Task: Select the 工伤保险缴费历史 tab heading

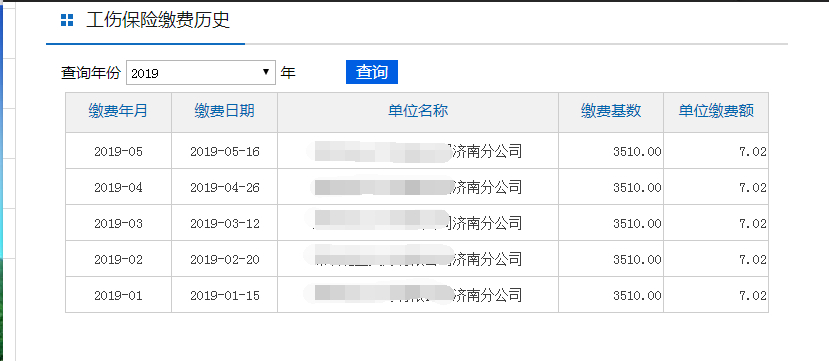Action: point(158,21)
